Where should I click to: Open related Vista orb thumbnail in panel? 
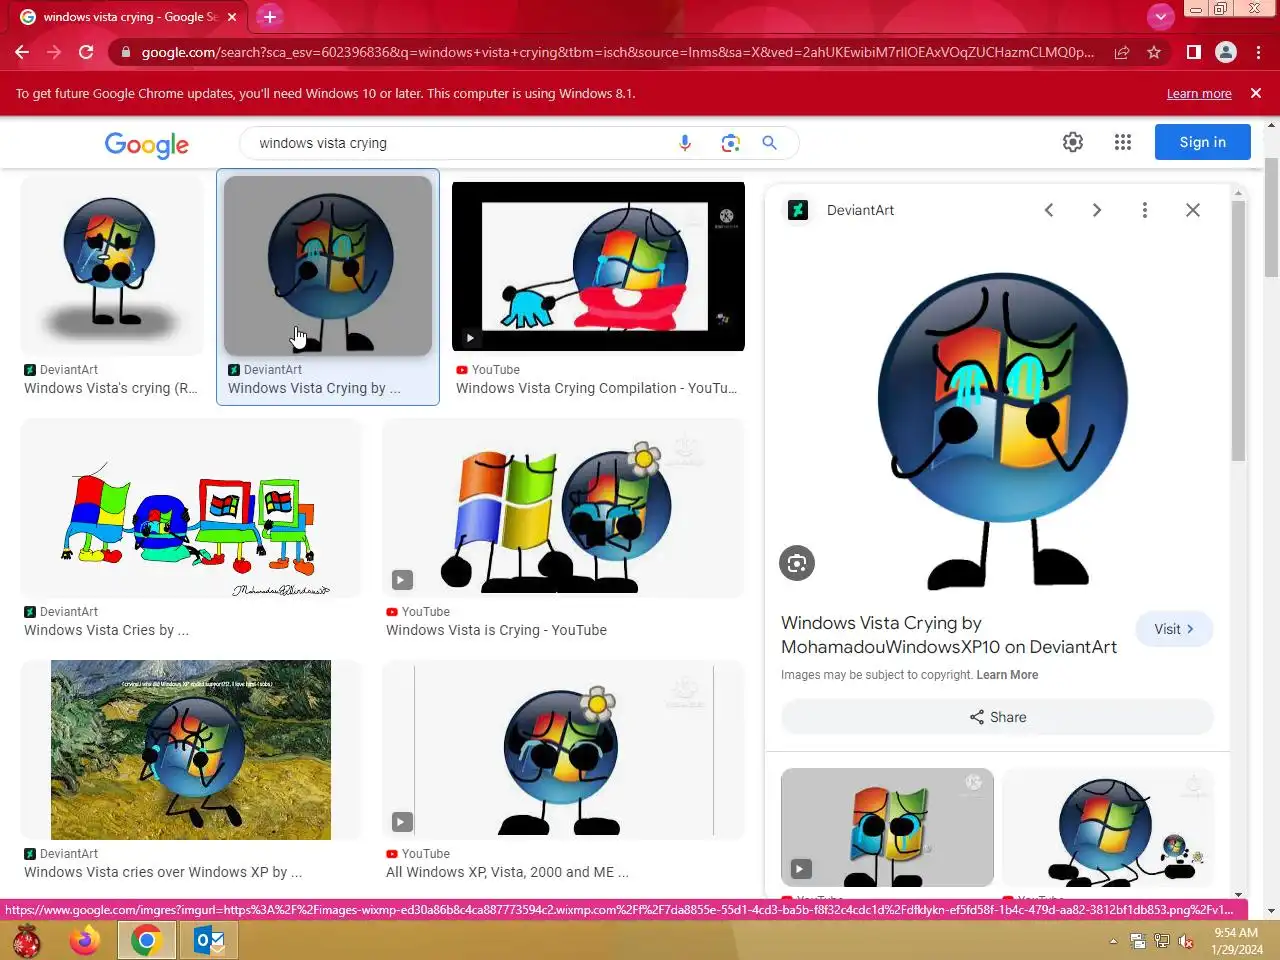(x=1108, y=827)
